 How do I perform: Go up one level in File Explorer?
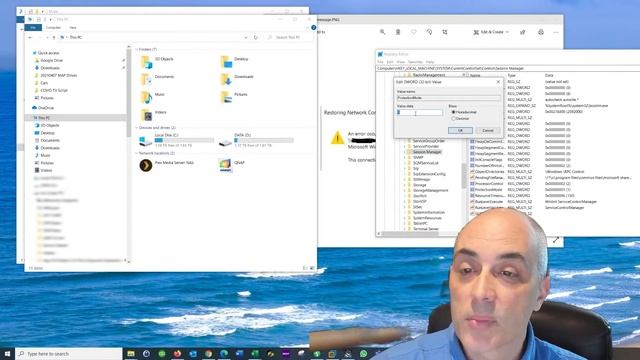coord(53,37)
